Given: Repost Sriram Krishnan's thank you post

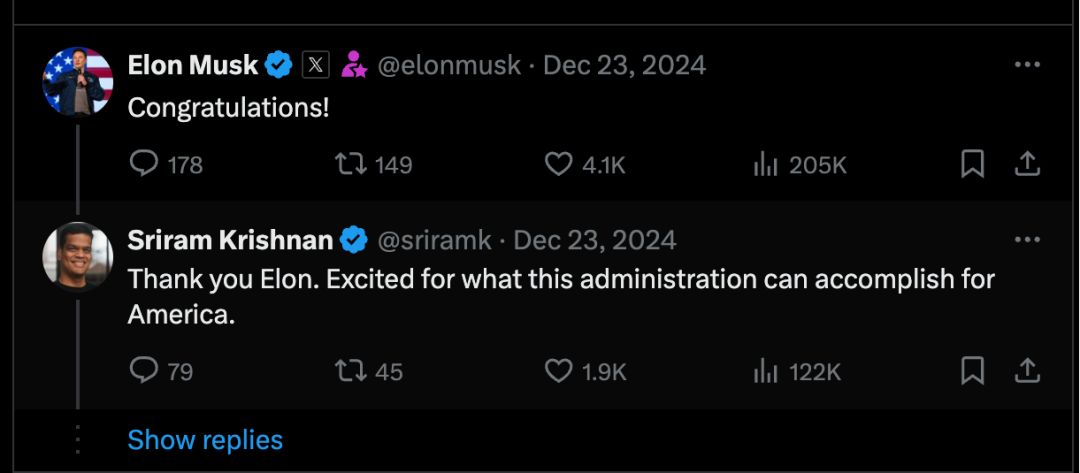Looking at the screenshot, I should coord(351,371).
